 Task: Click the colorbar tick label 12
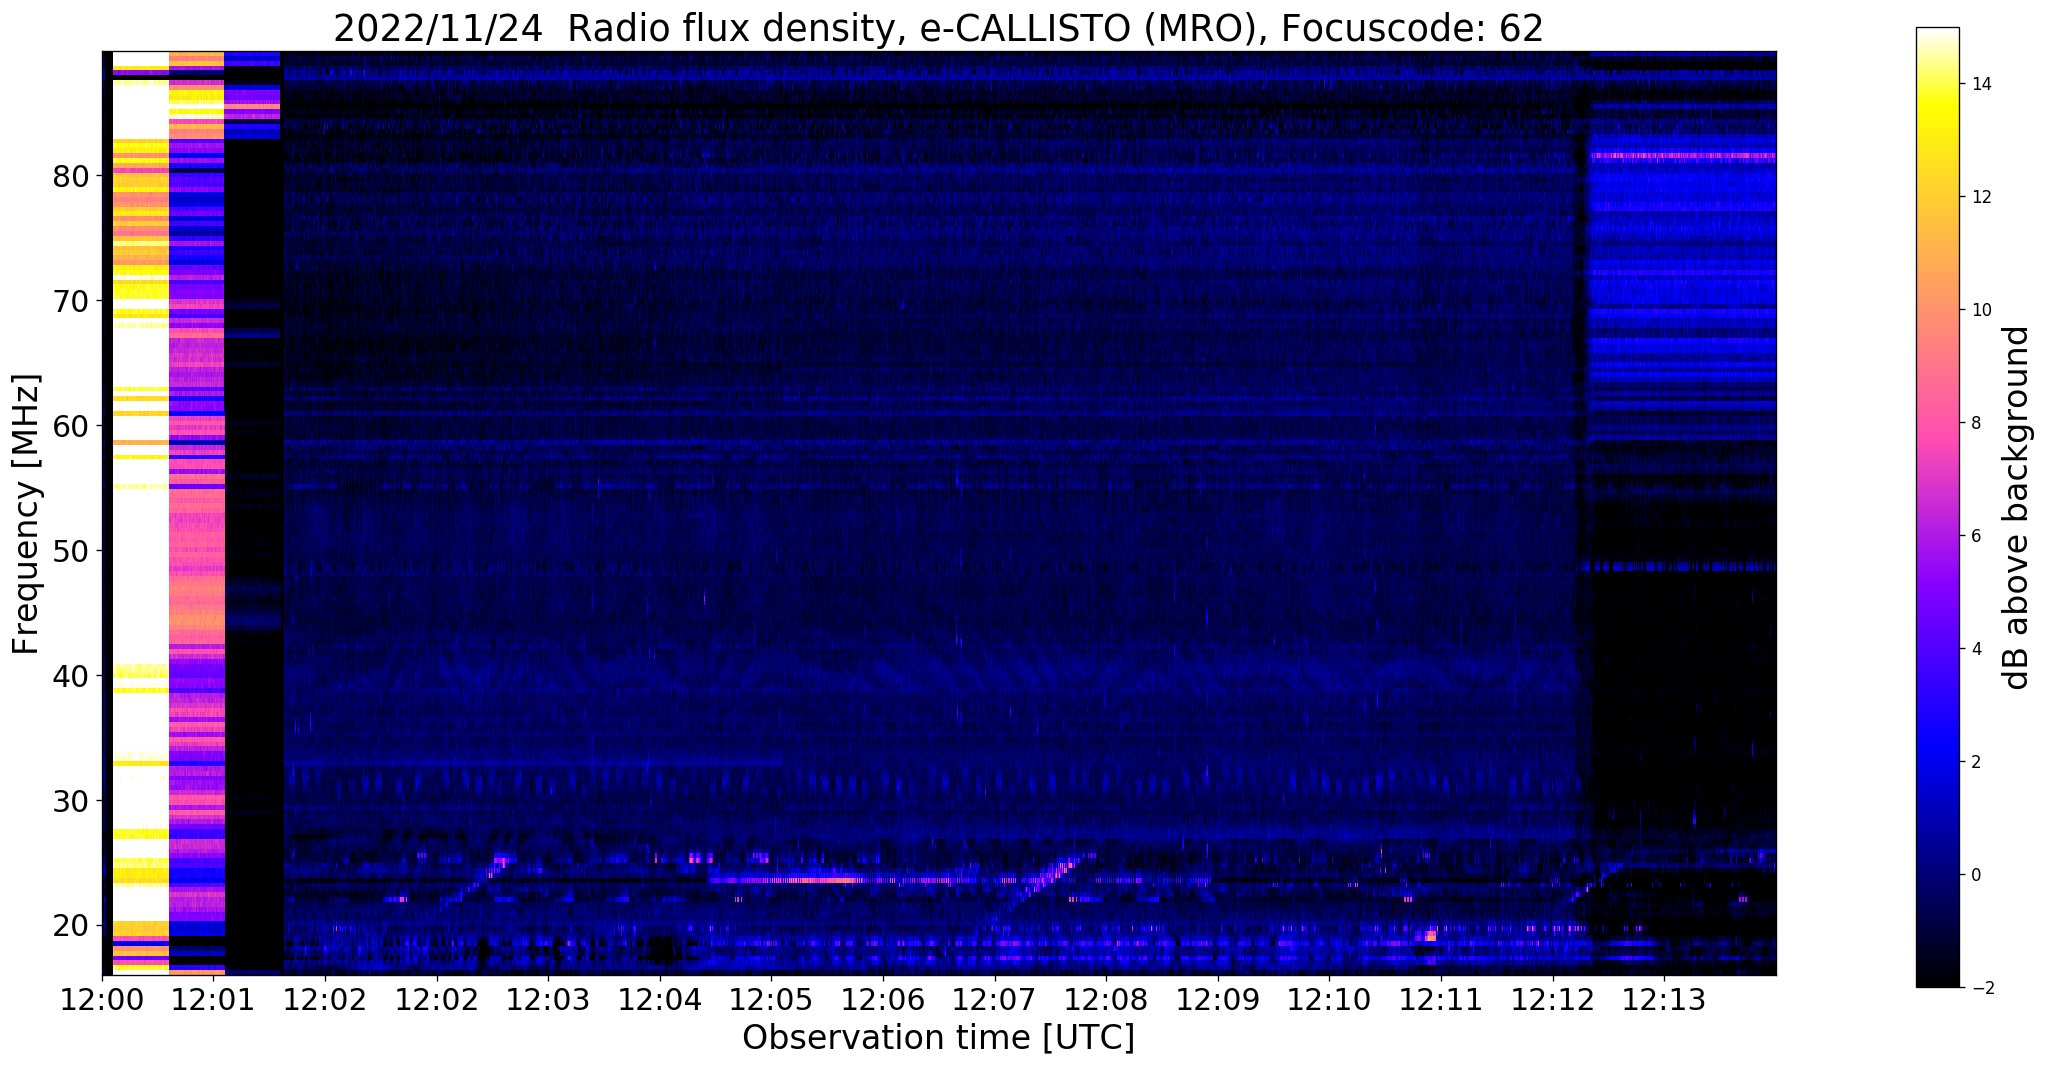tap(1979, 197)
